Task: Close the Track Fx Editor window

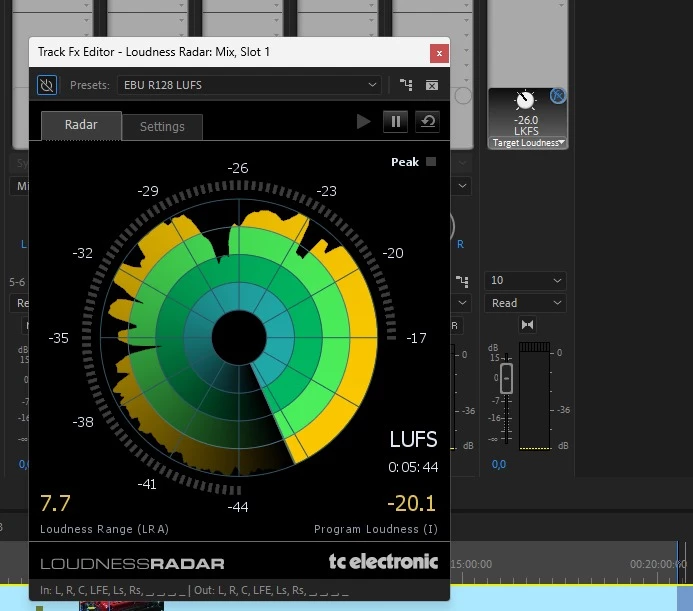Action: click(439, 53)
